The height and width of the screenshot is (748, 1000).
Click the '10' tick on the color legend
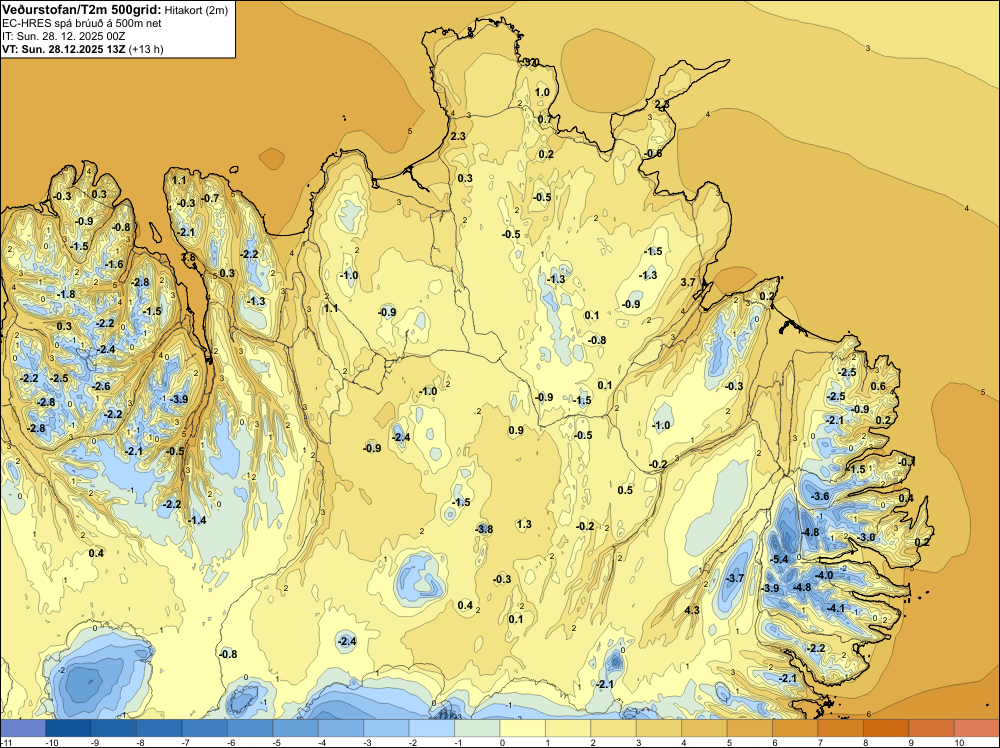(x=959, y=742)
